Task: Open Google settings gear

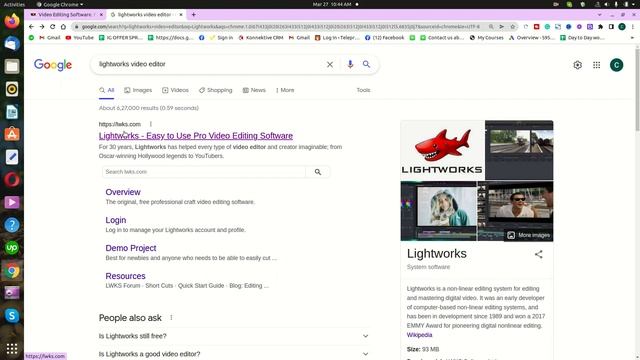Action: coord(577,65)
